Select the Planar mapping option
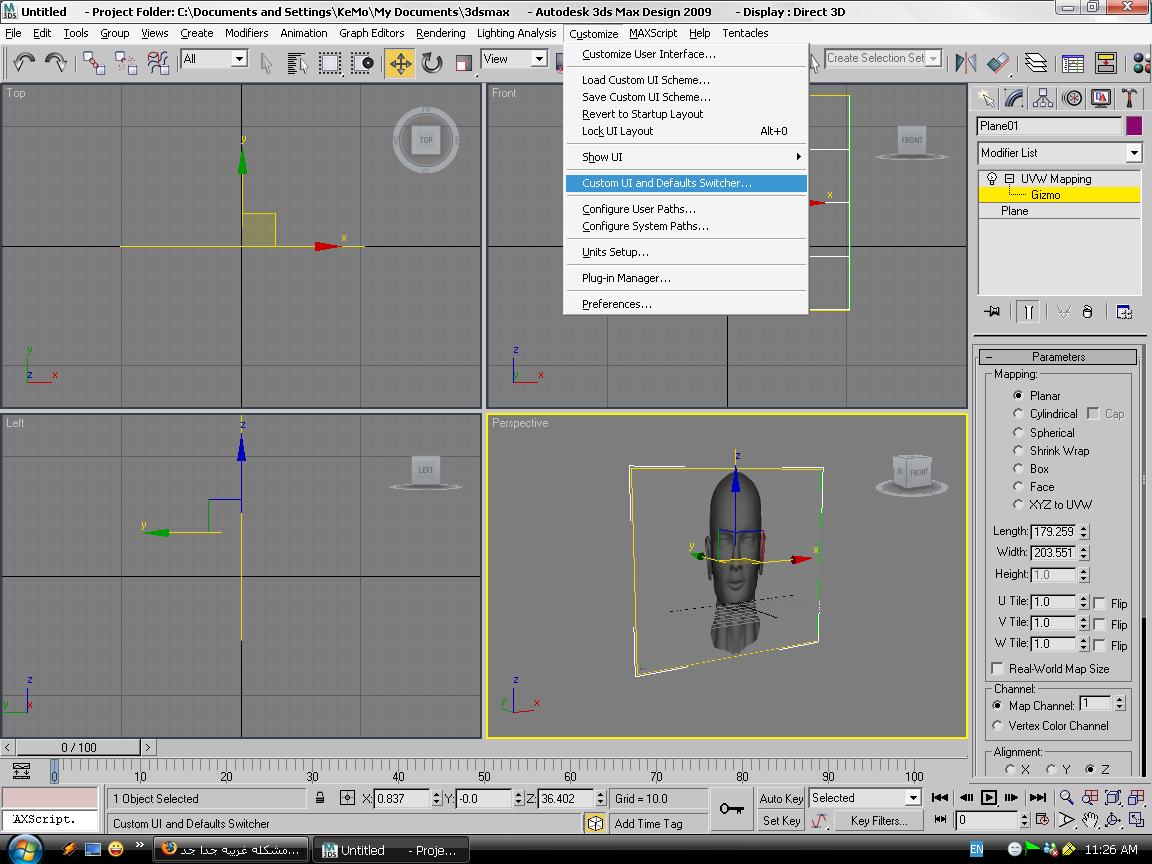Viewport: 1152px width, 864px height. (x=1018, y=395)
